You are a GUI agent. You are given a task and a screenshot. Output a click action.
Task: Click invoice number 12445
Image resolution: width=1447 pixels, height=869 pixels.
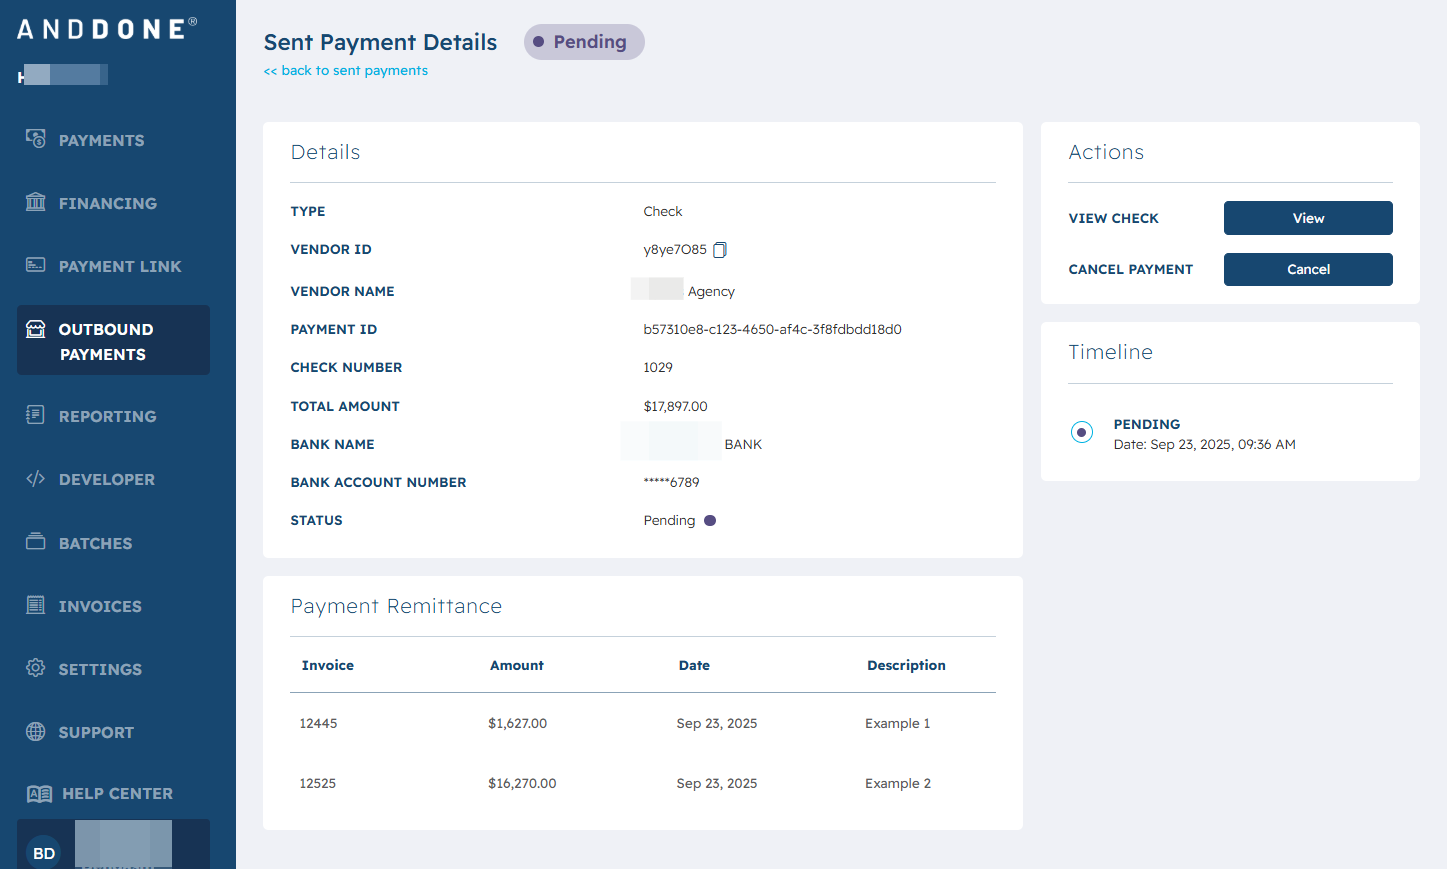pyautogui.click(x=318, y=723)
